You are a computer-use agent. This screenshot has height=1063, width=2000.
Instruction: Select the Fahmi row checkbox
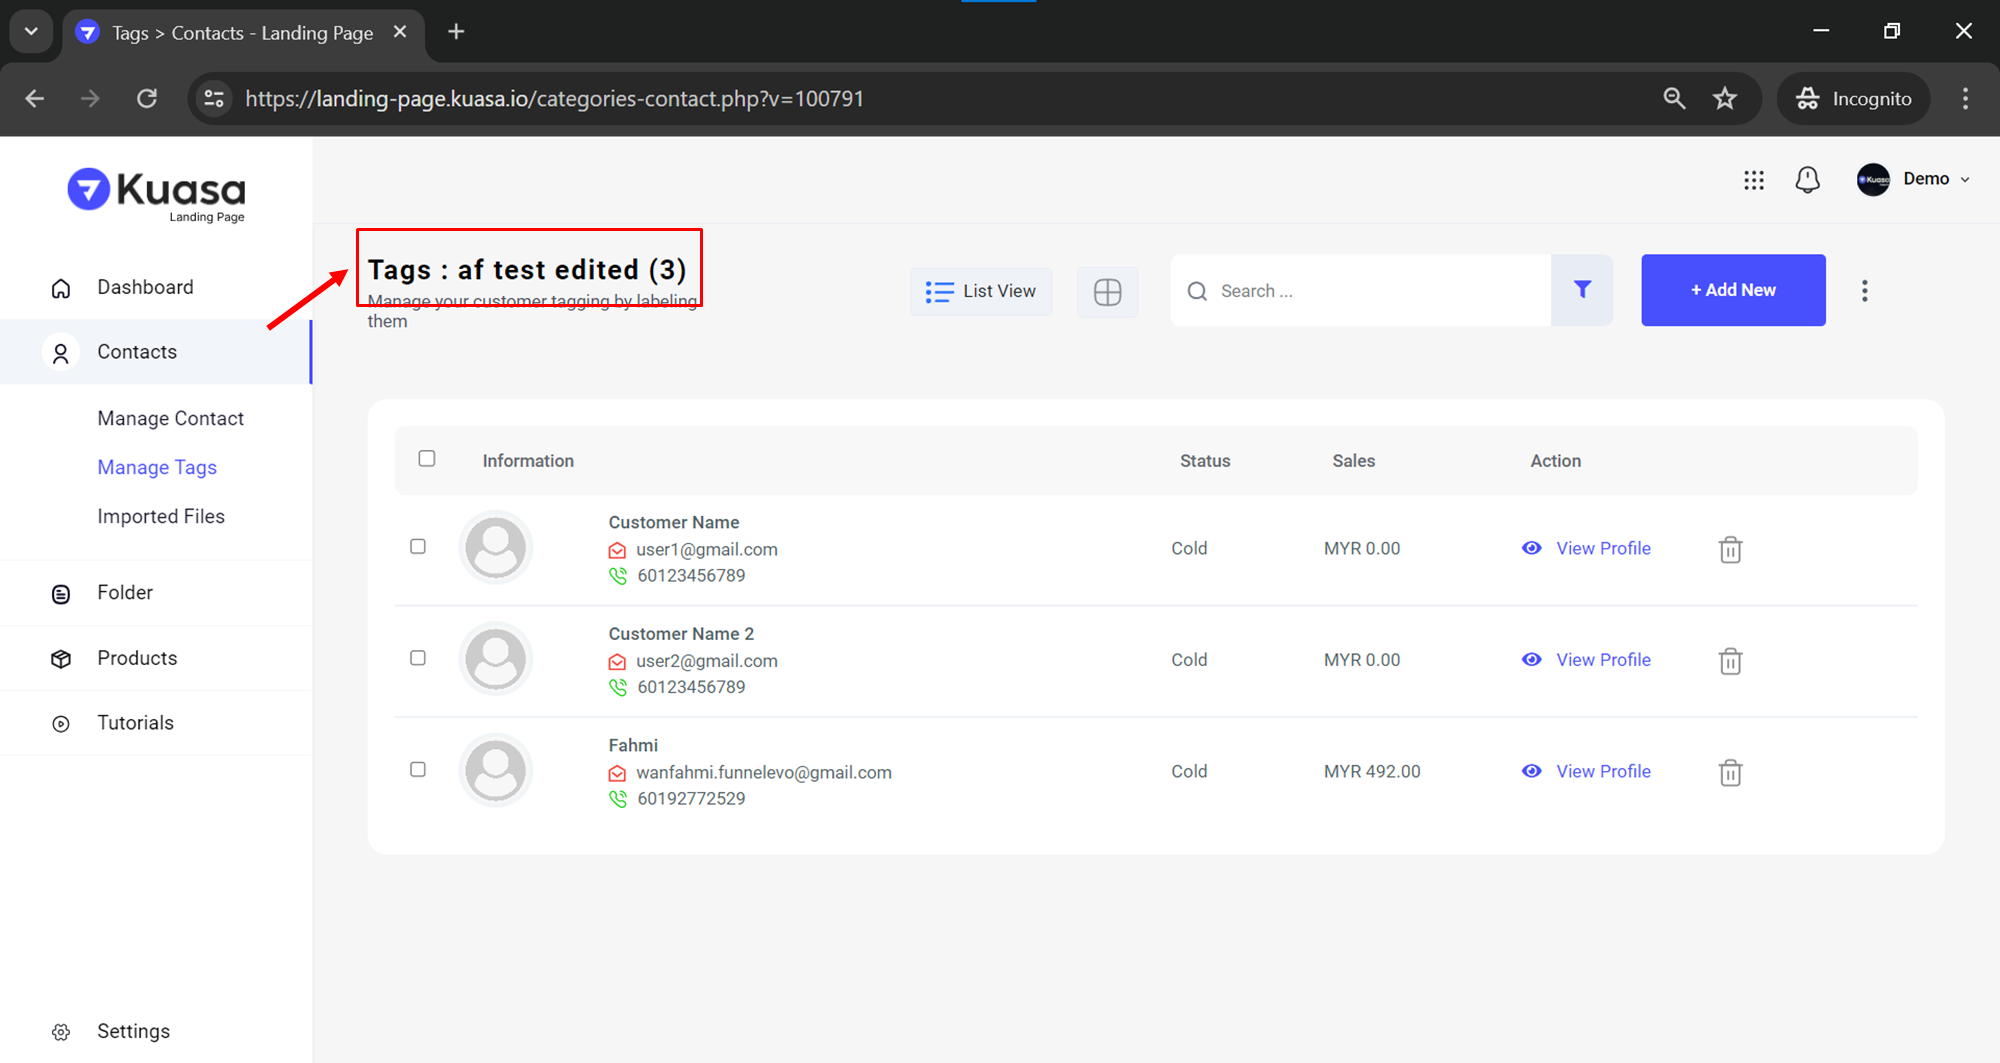coord(418,770)
